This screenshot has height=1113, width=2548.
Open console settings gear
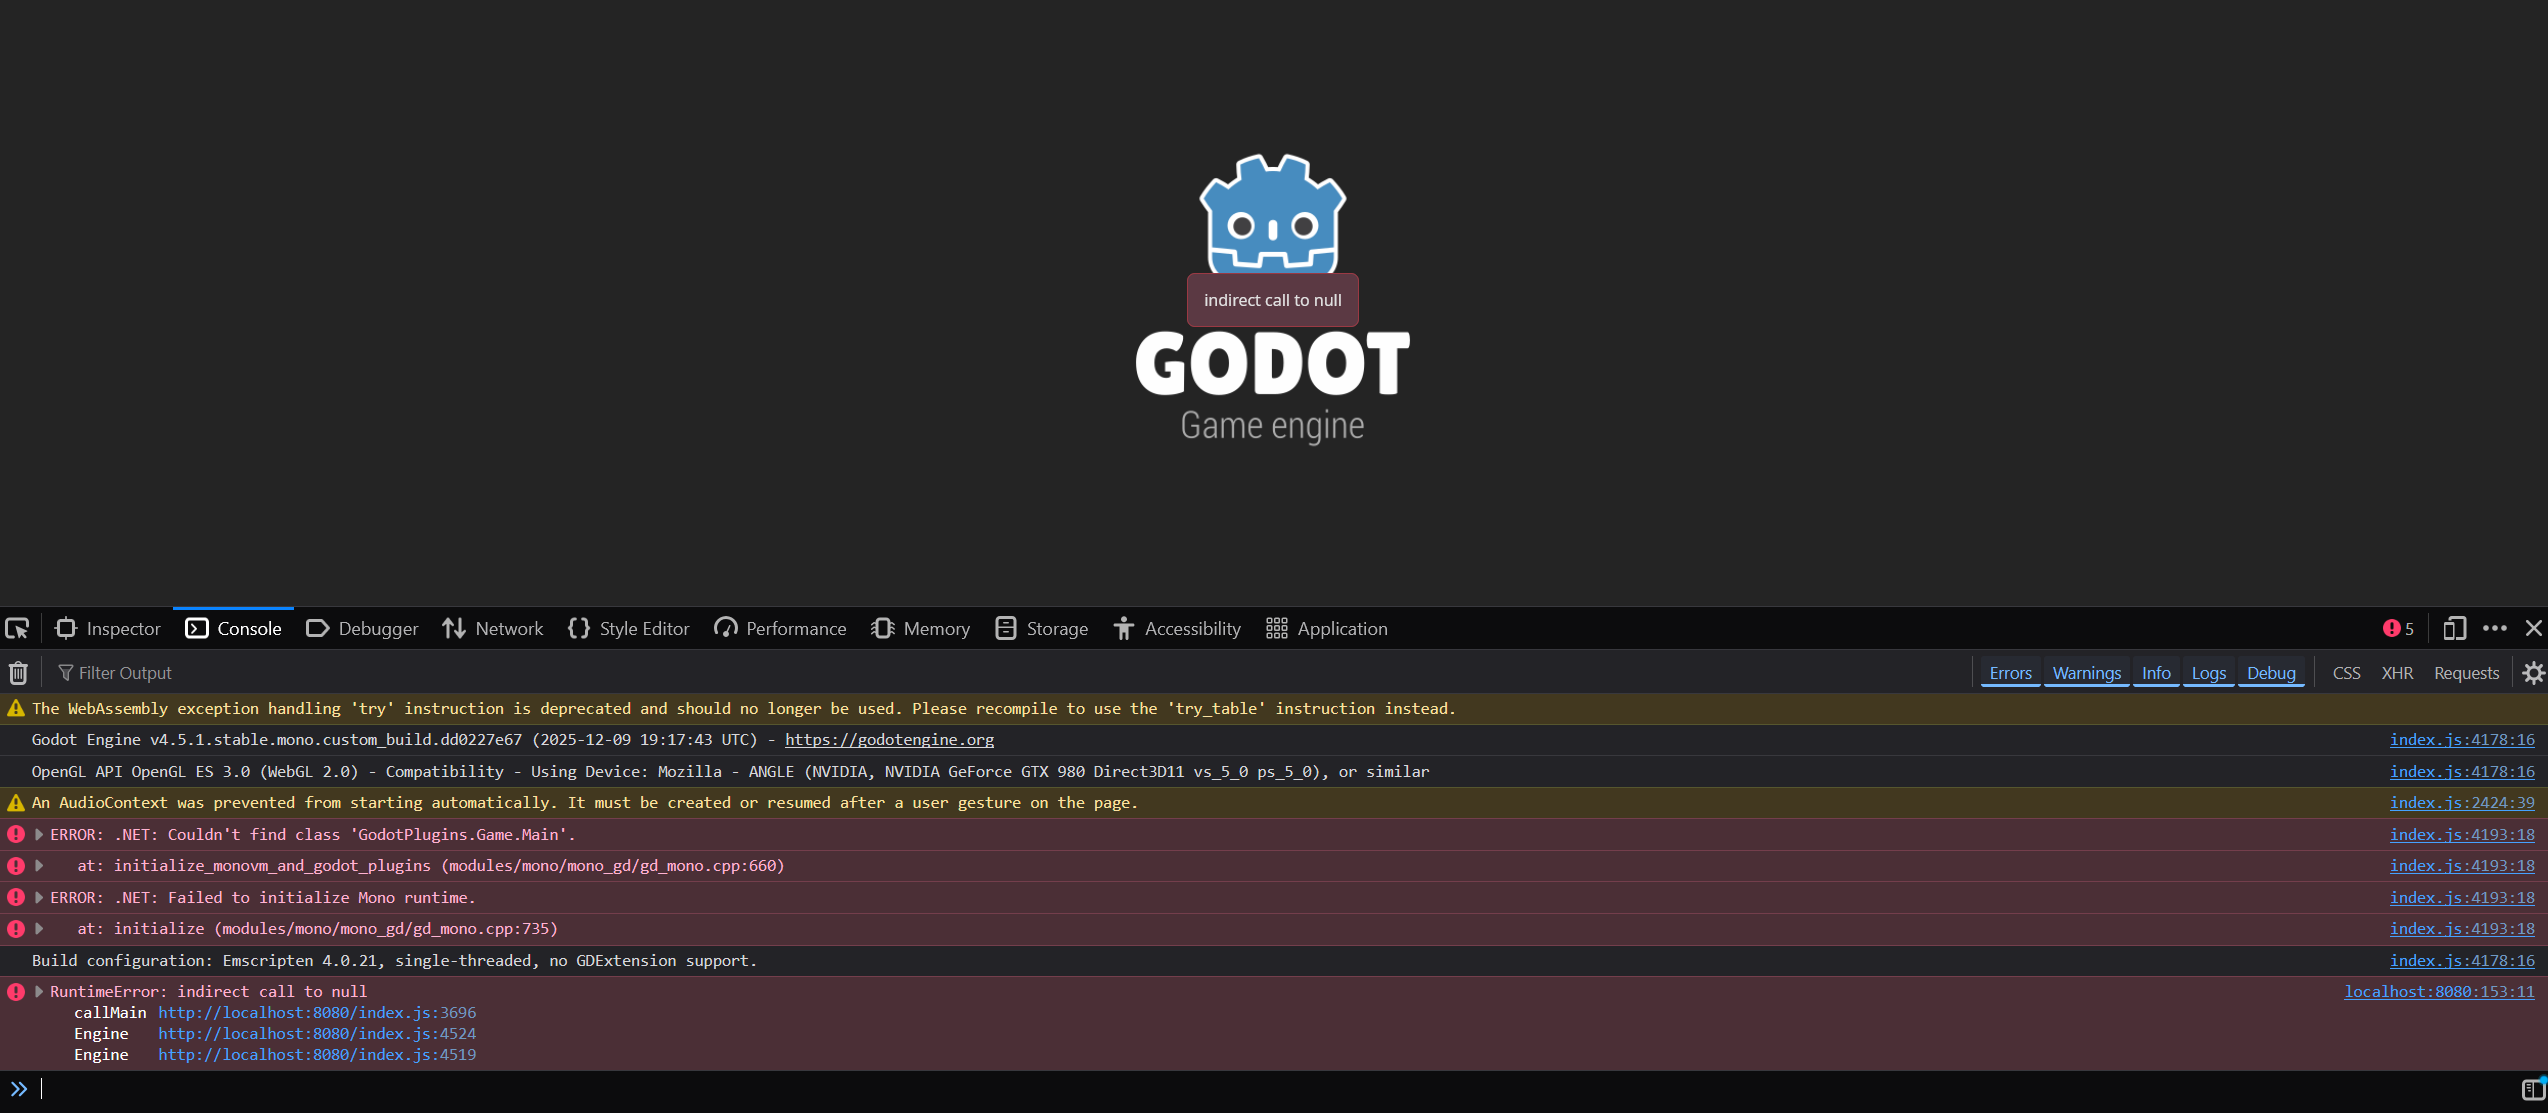[2533, 673]
